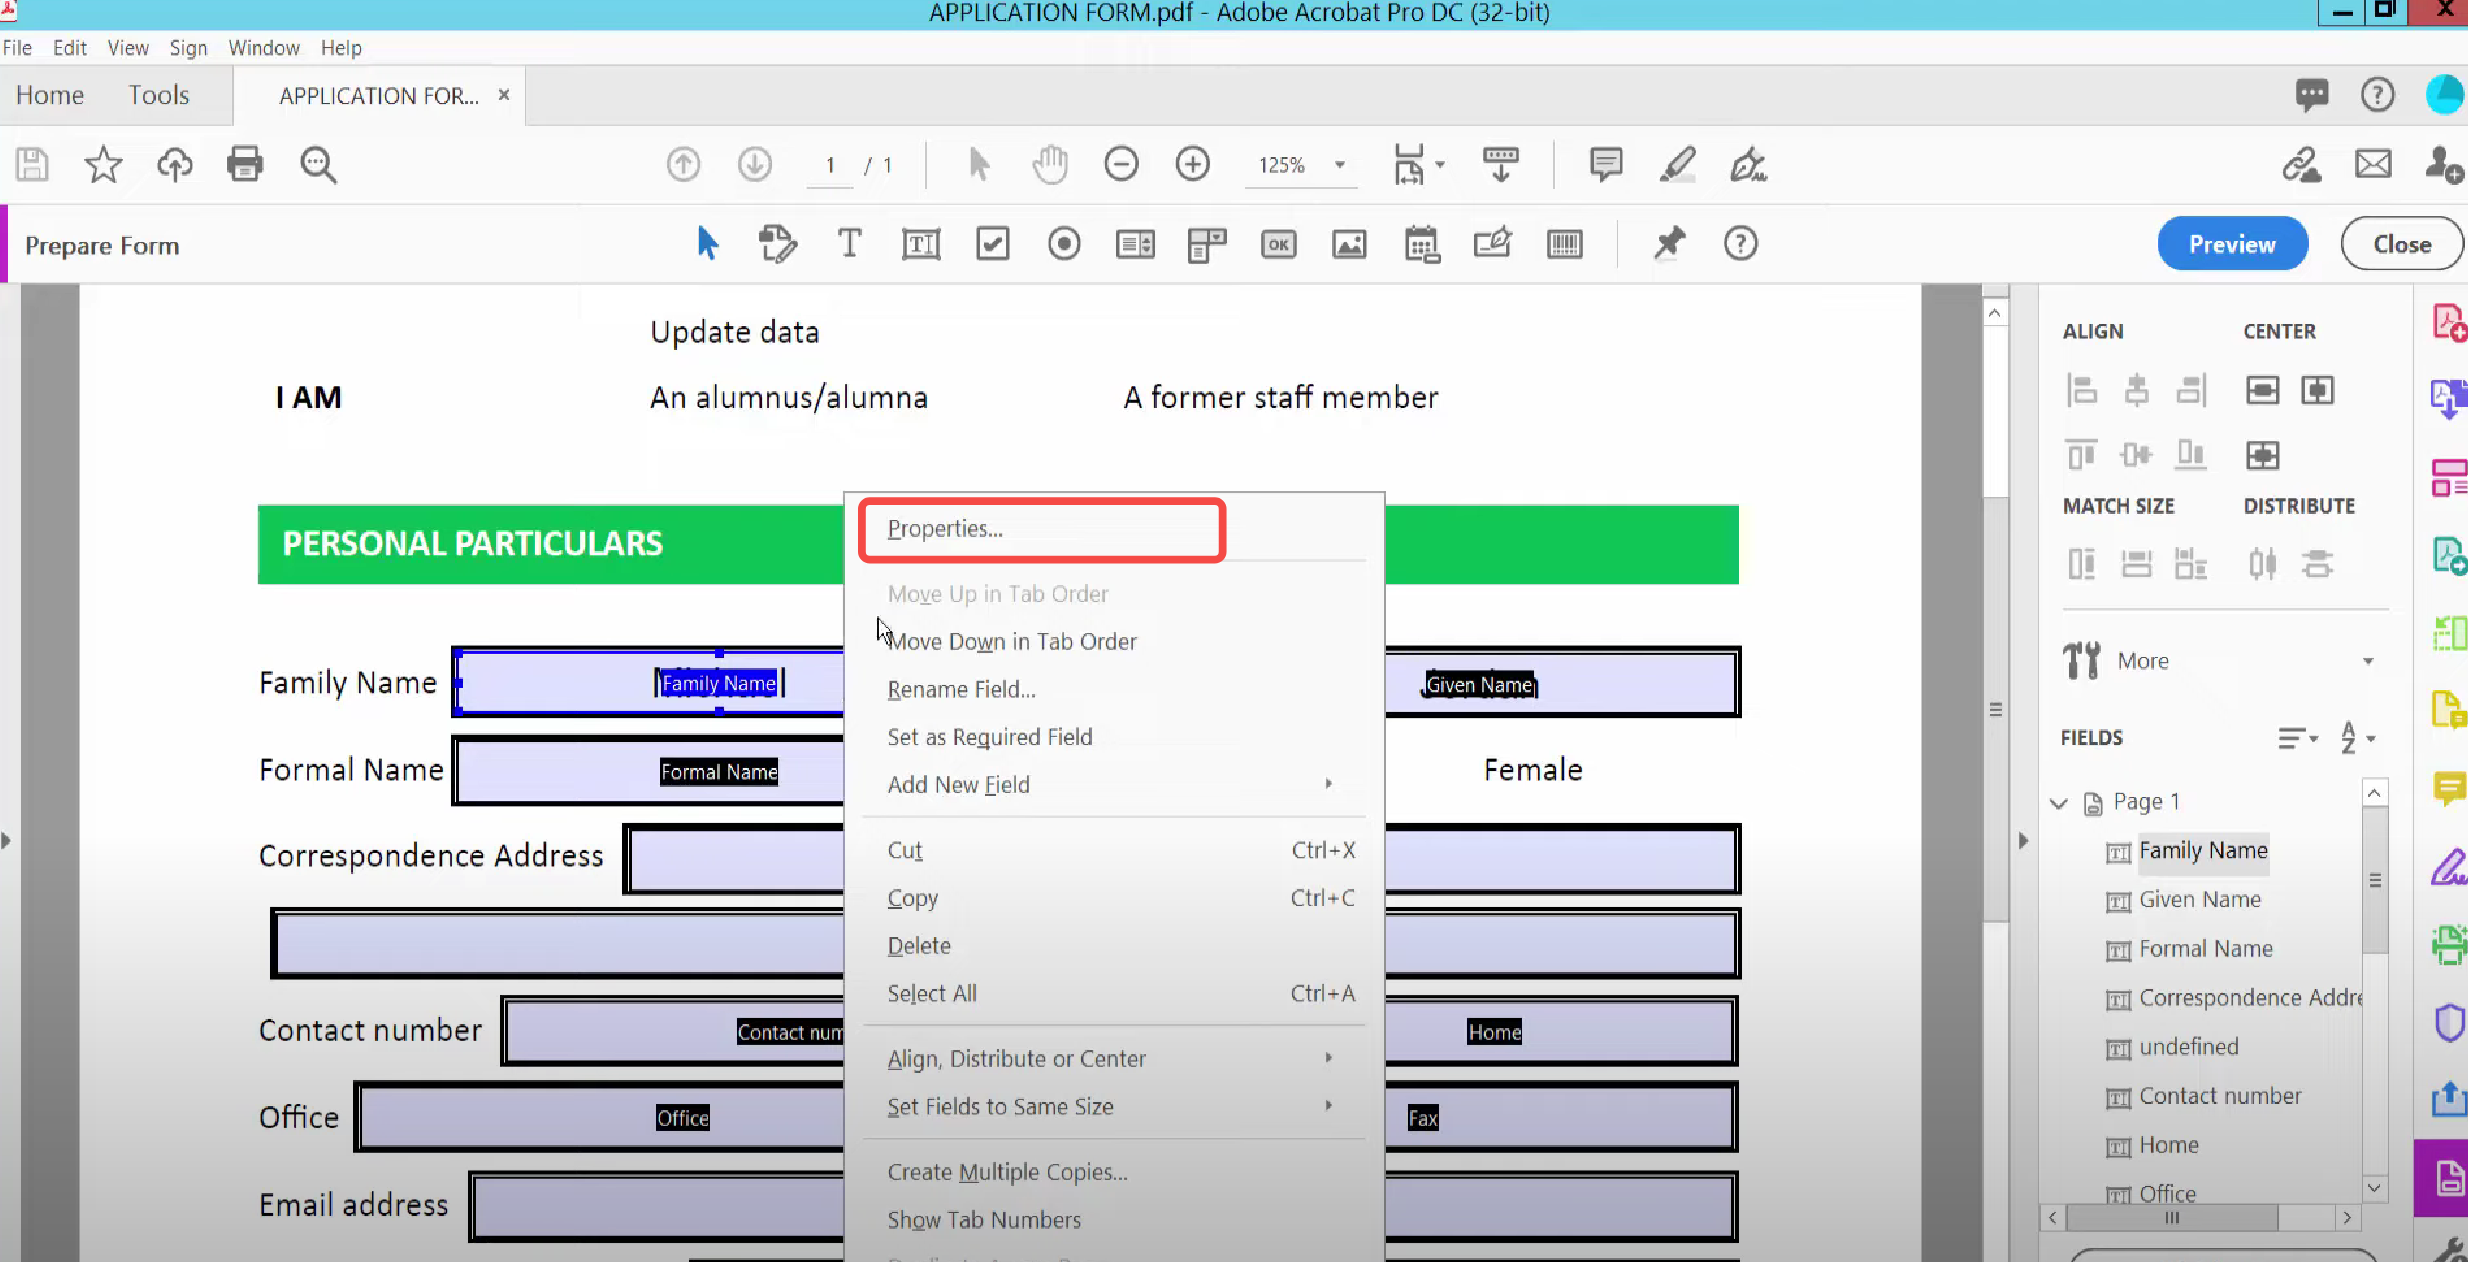Viewport: 2468px width, 1262px height.
Task: Click the Hand tool in toolbar
Action: [x=1049, y=164]
